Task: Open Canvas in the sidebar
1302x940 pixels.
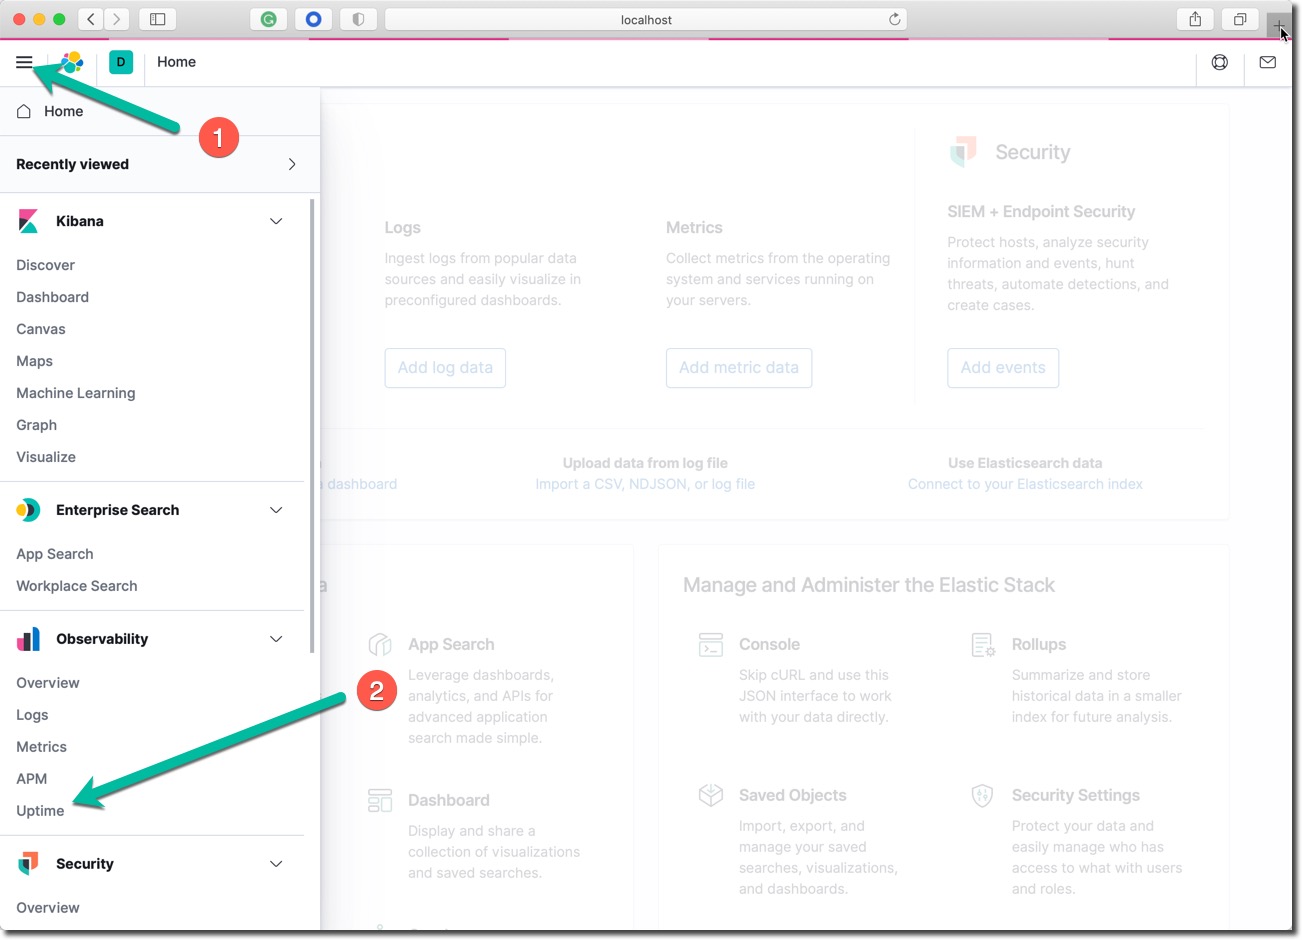Action: point(41,329)
